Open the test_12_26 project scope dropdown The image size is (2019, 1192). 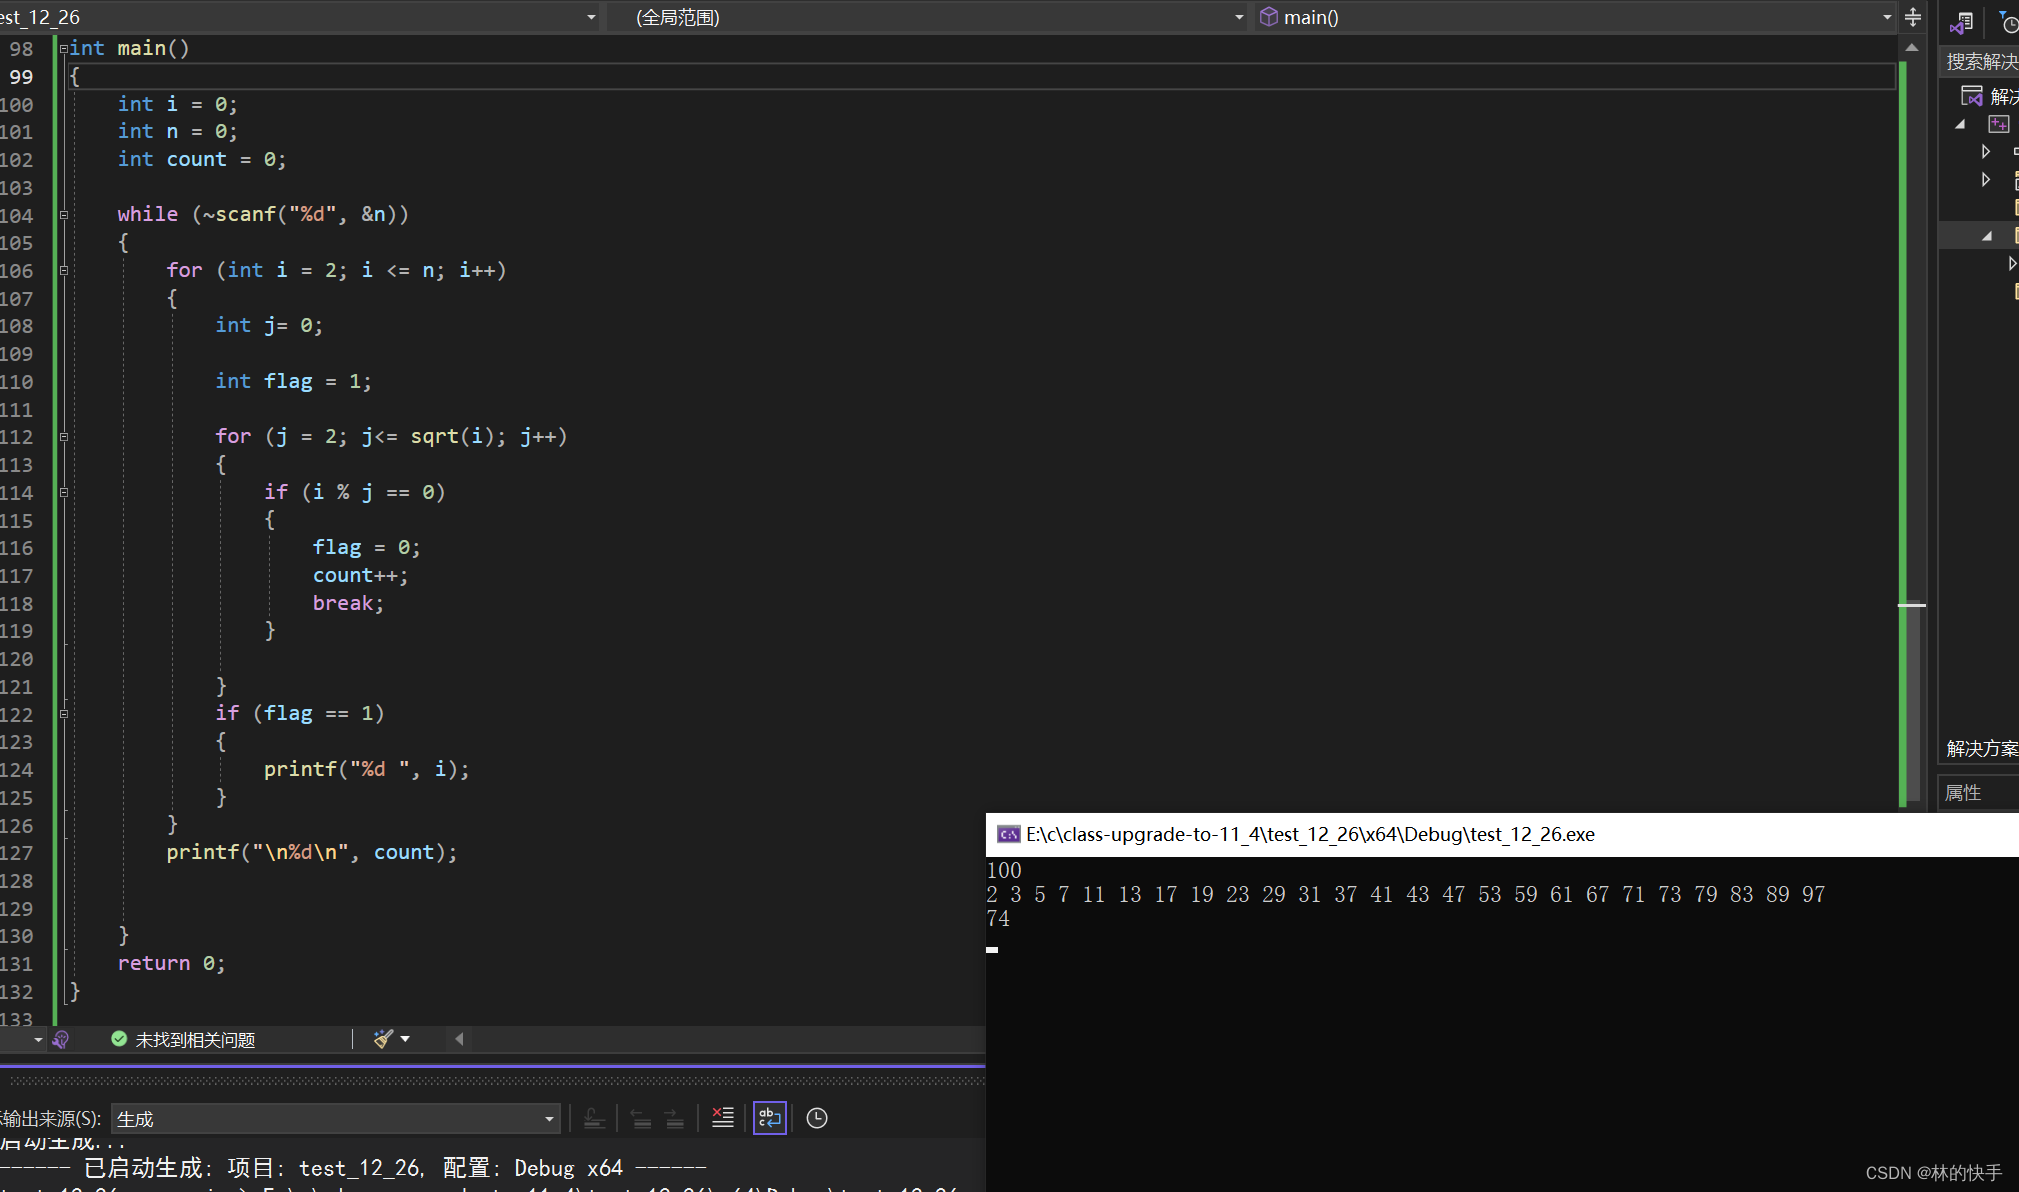(x=591, y=17)
